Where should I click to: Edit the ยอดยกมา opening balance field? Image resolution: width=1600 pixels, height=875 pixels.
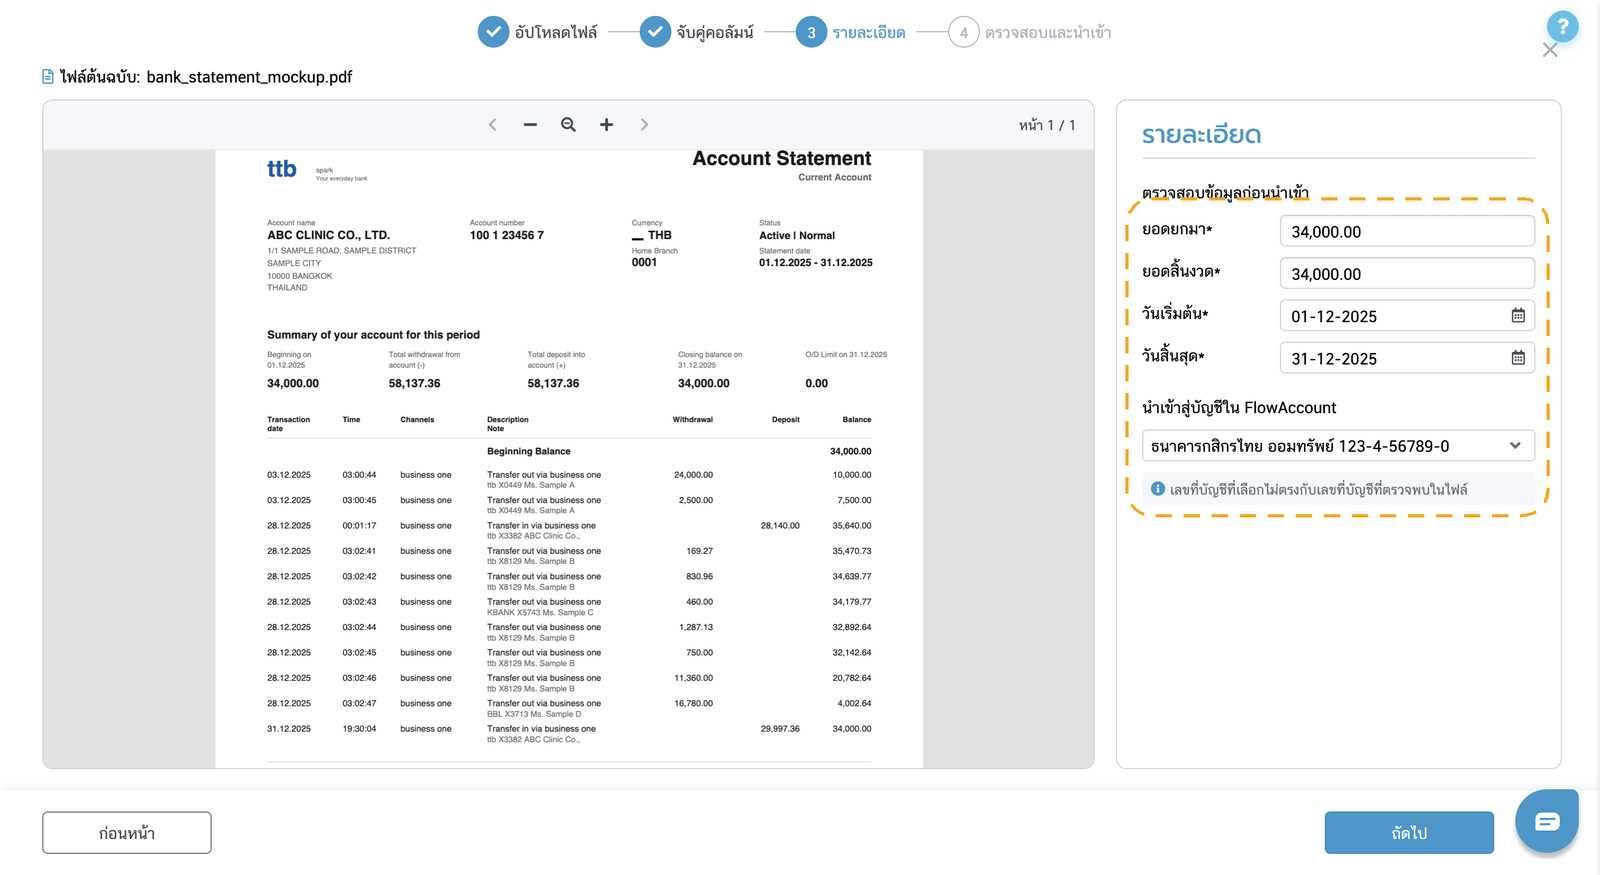tap(1407, 231)
